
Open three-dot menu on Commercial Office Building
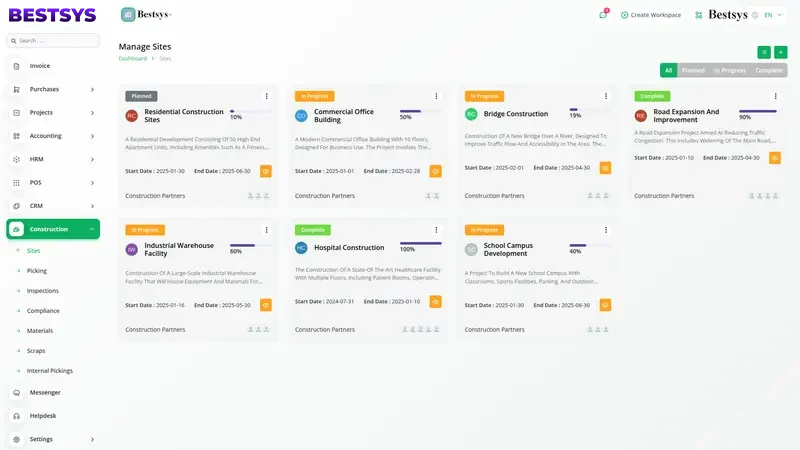[x=436, y=96]
